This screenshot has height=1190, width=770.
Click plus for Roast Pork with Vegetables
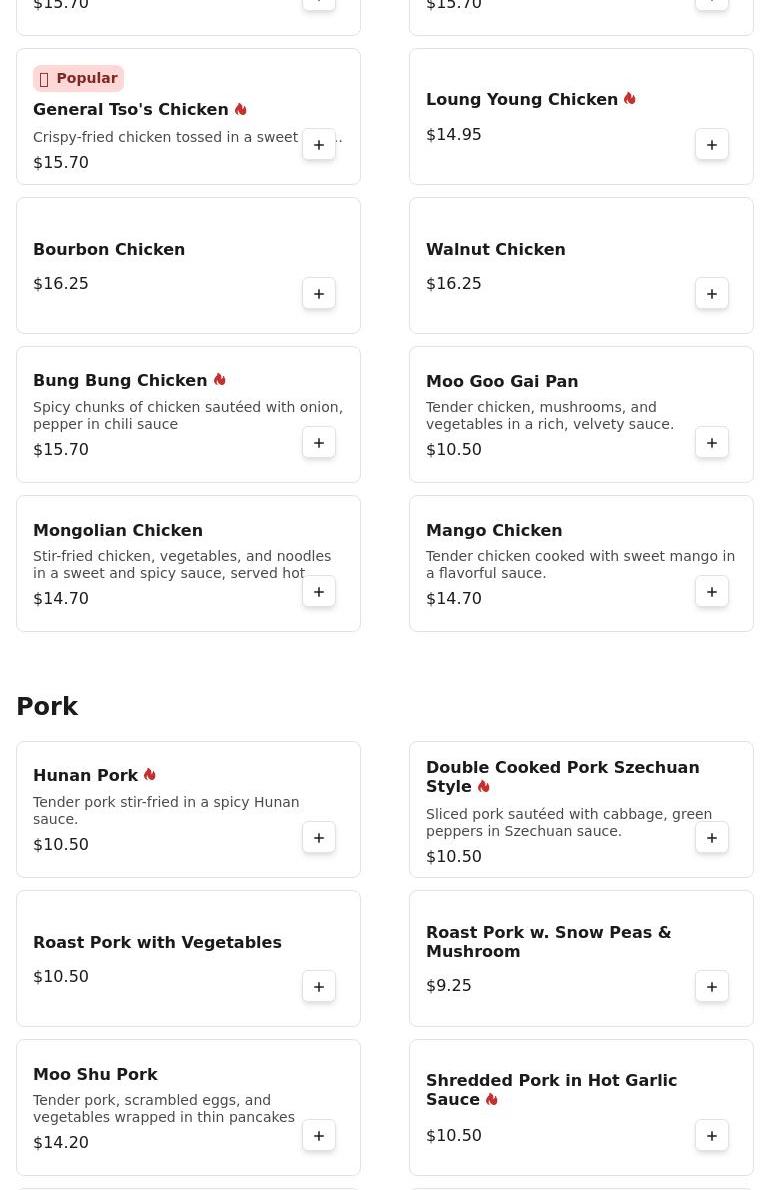pyautogui.click(x=319, y=987)
